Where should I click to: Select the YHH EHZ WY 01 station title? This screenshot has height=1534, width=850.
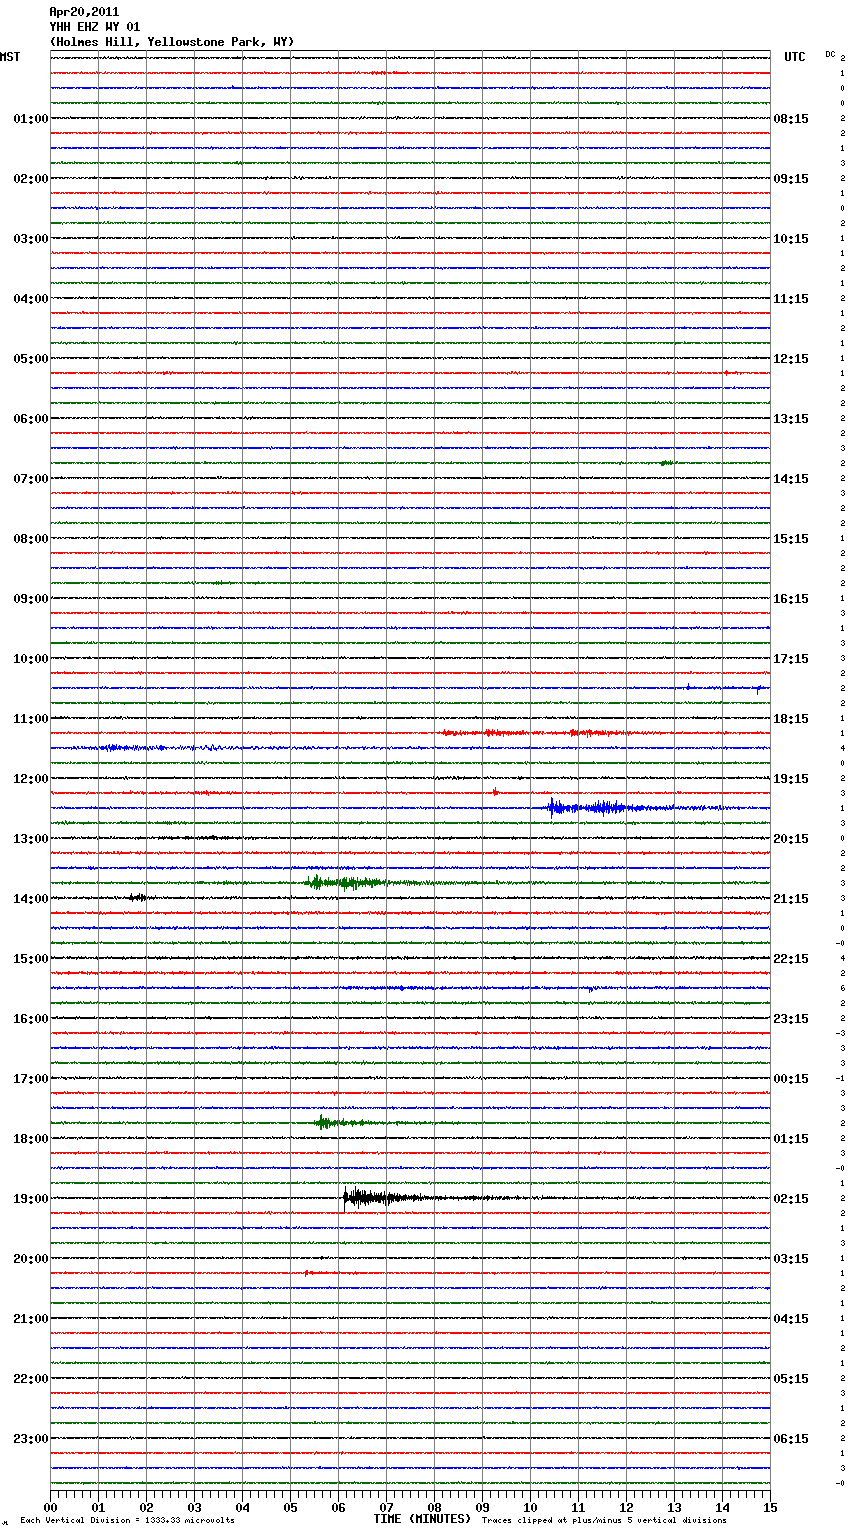click(x=95, y=27)
